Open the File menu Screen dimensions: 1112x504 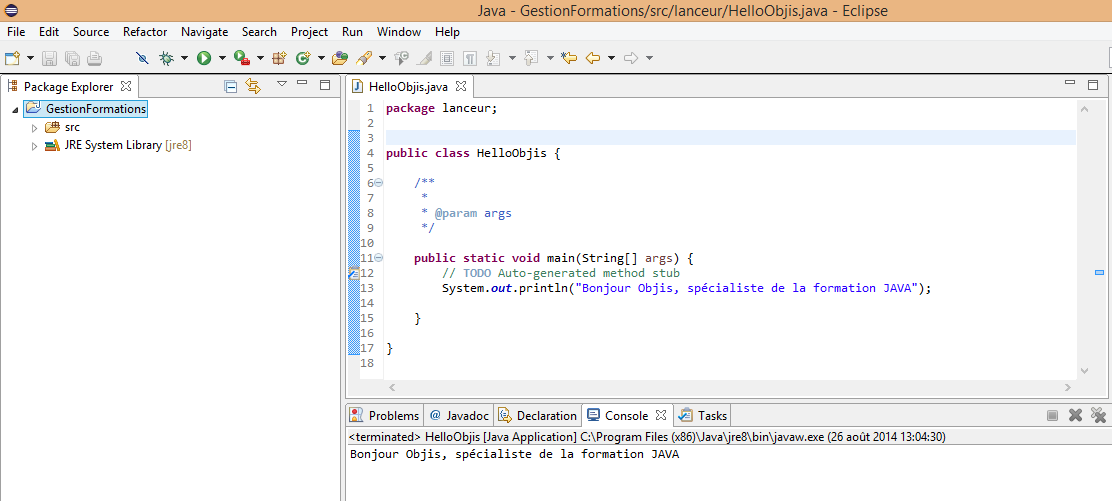[x=16, y=32]
